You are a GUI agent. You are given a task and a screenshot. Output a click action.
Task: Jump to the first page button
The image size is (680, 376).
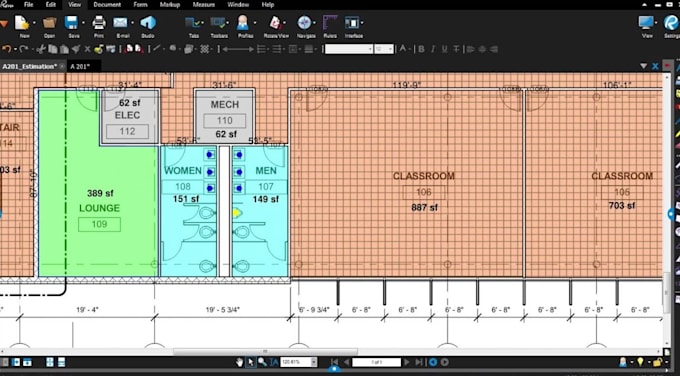tap(334, 362)
